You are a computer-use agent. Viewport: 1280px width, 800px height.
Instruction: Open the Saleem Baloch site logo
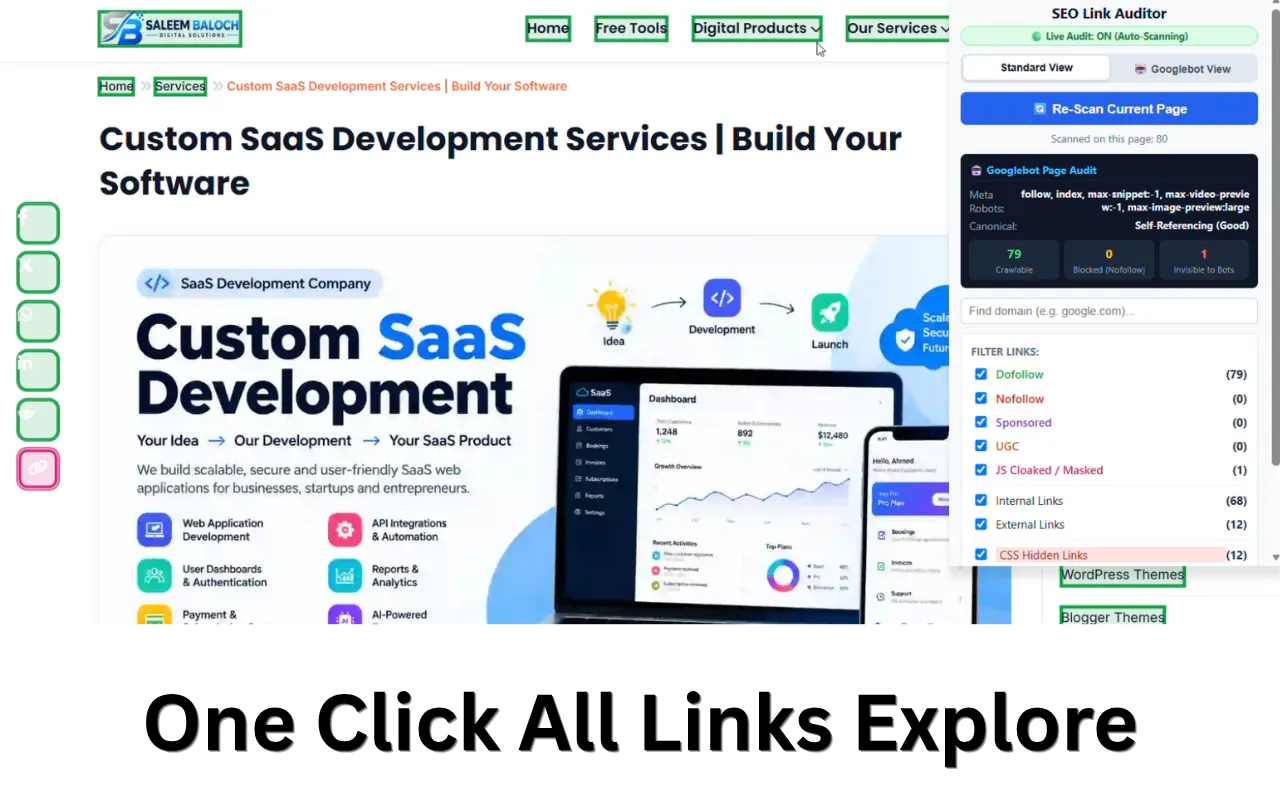click(x=170, y=28)
